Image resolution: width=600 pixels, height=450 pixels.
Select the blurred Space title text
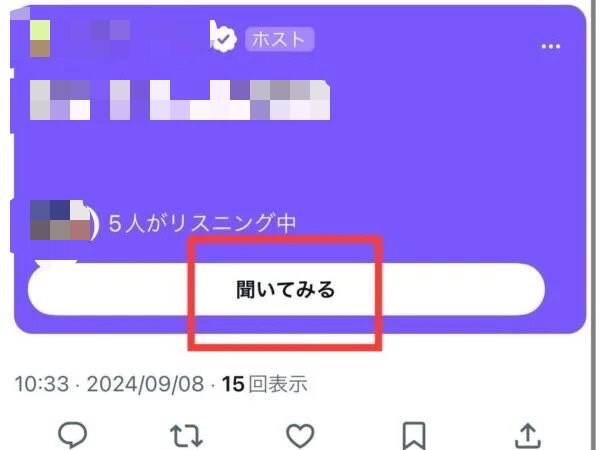(x=180, y=100)
